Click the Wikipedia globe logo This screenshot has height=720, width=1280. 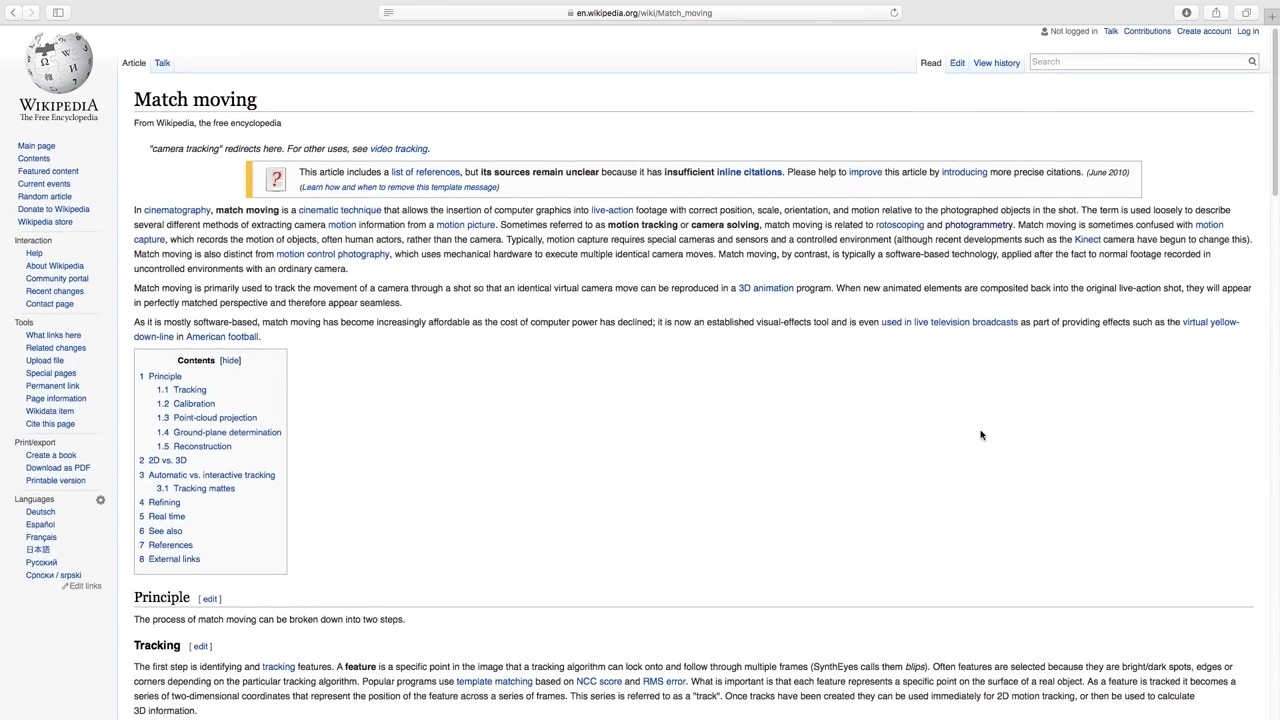pos(58,64)
